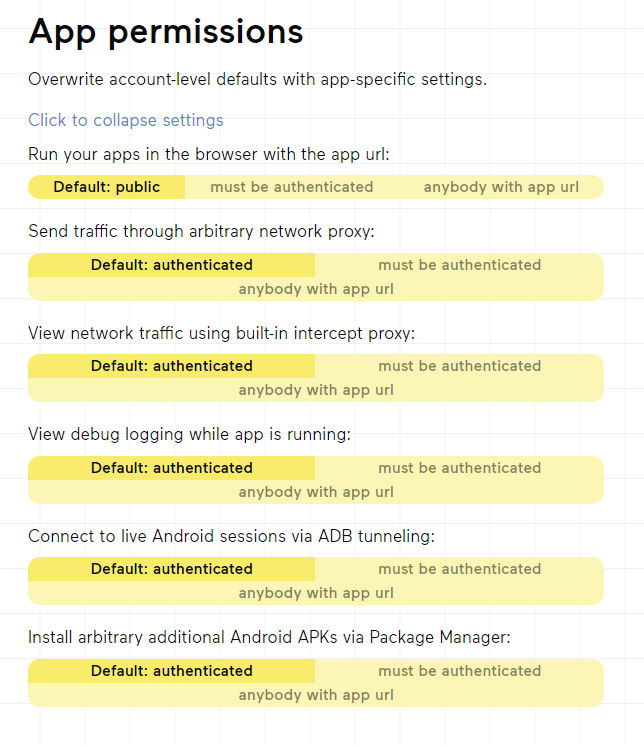The image size is (644, 745).
Task: Allow anybody with app url to use network proxy
Action: point(316,289)
